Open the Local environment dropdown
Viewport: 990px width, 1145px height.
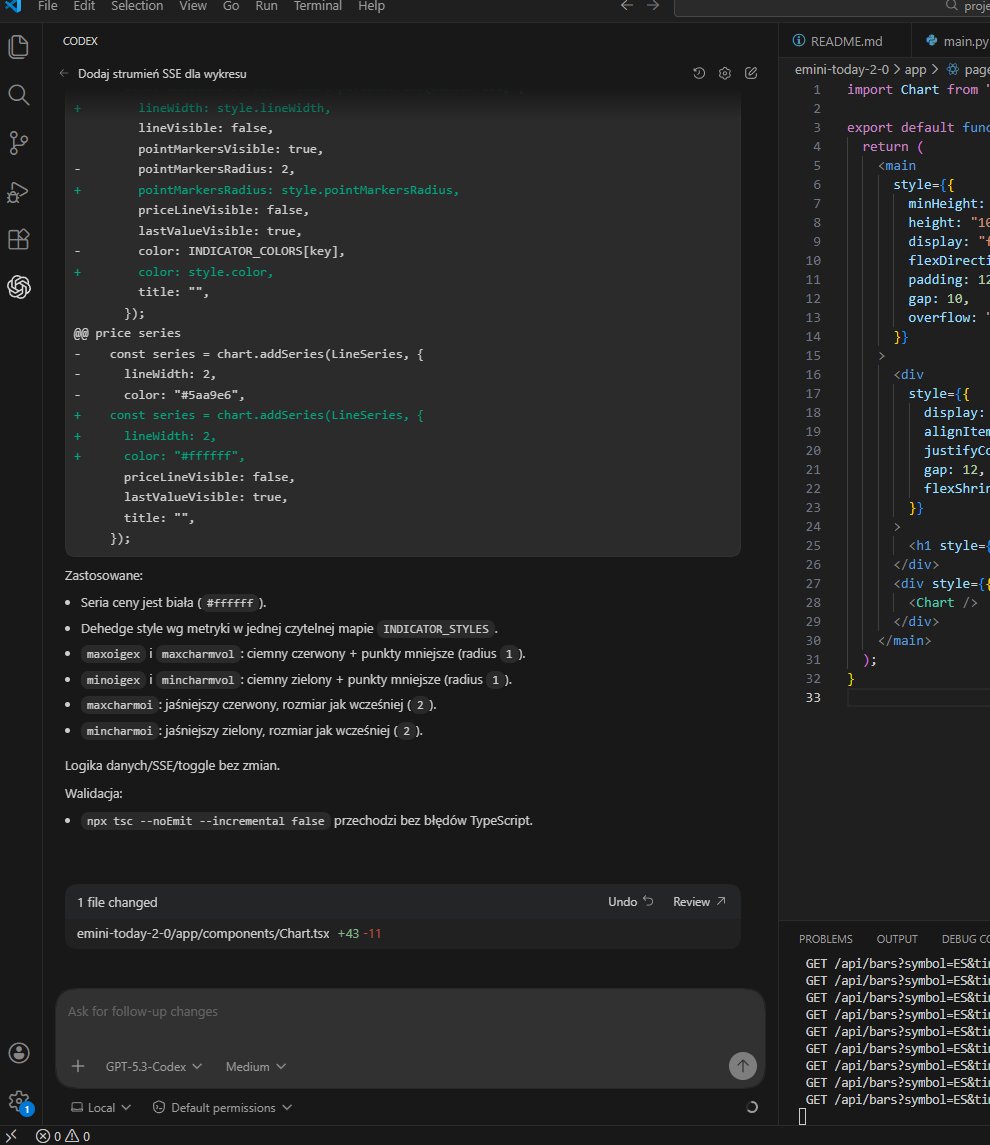click(x=101, y=1108)
